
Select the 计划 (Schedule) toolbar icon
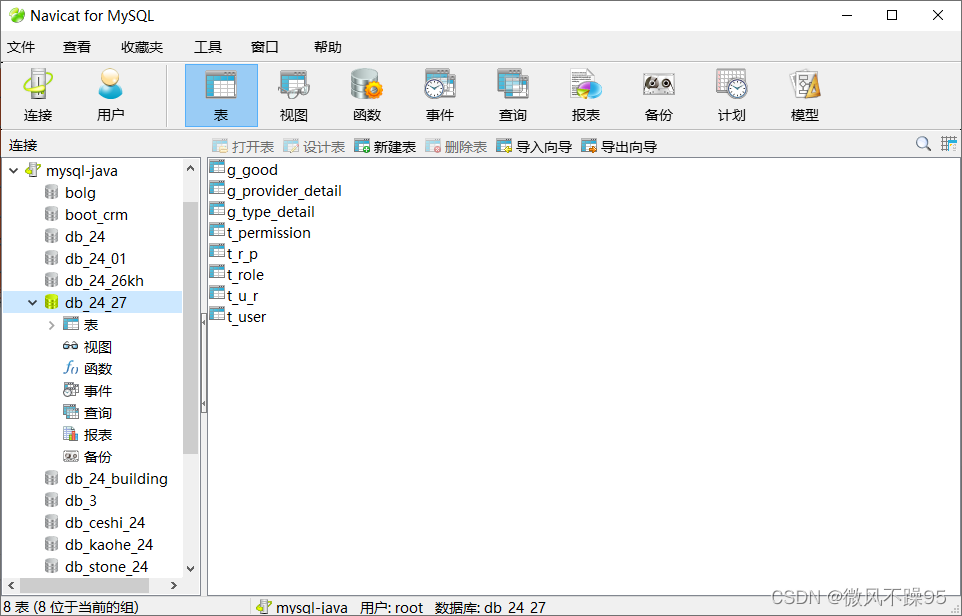731,93
